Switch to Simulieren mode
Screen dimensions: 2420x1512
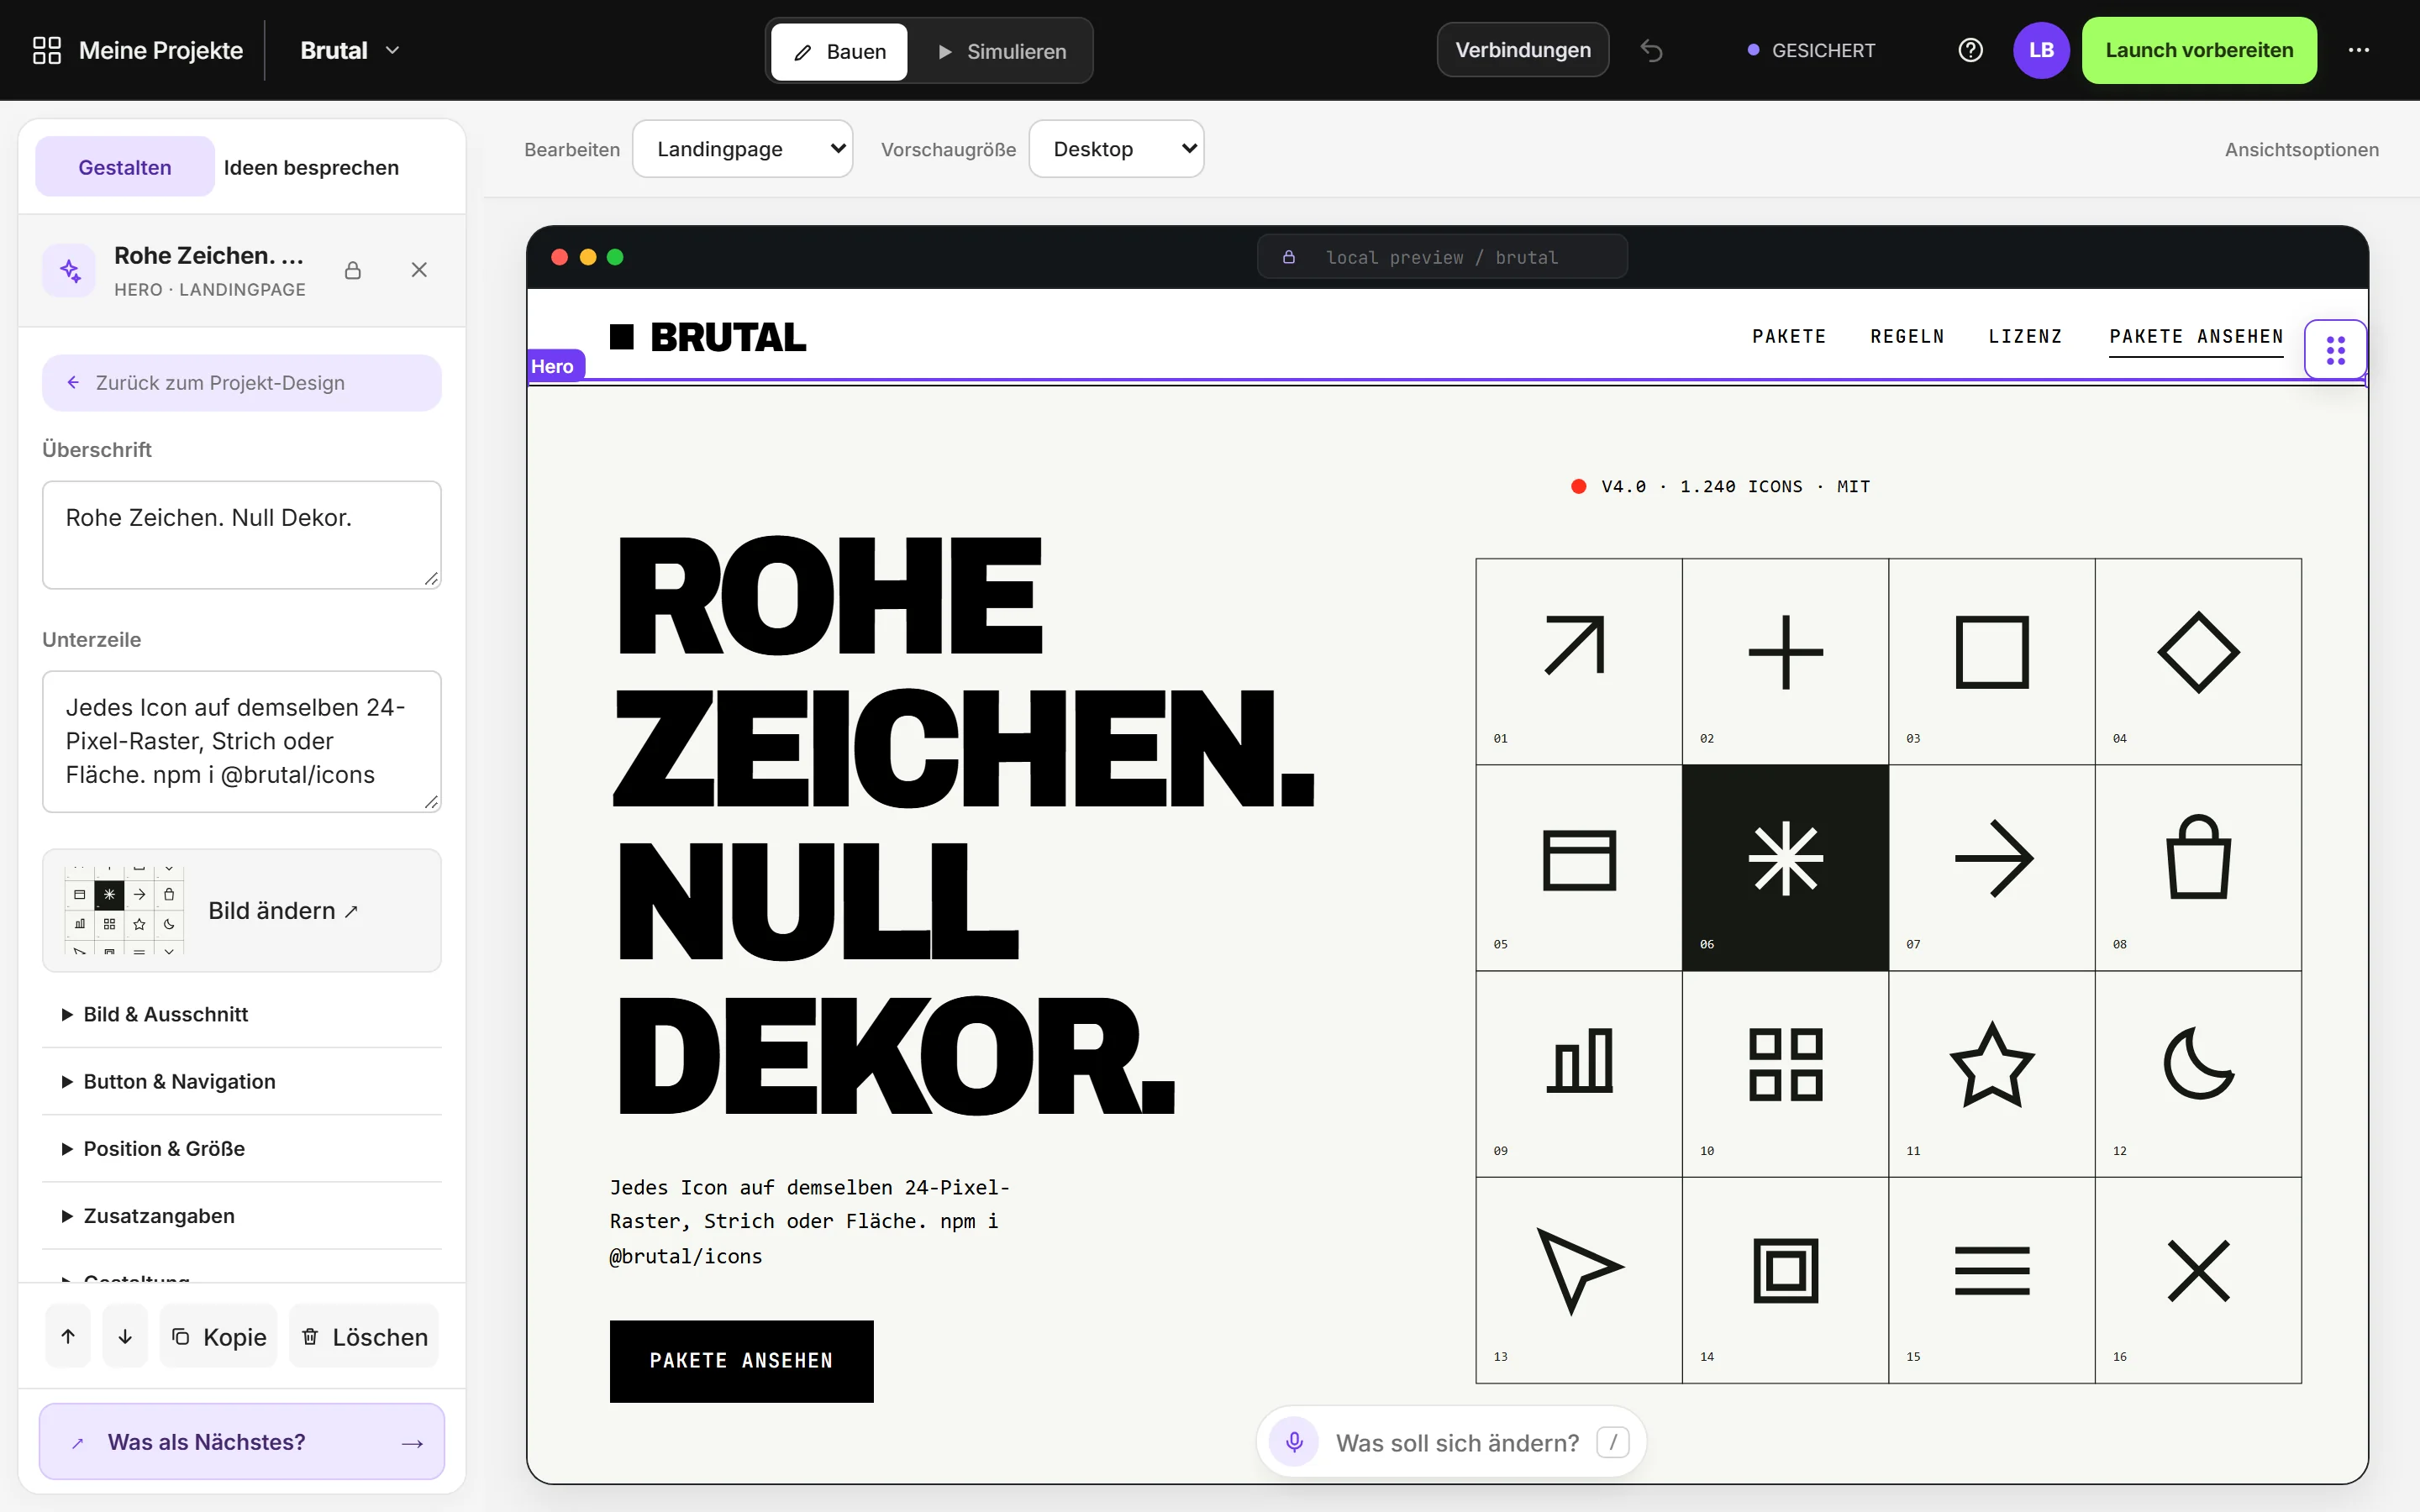tap(1001, 51)
